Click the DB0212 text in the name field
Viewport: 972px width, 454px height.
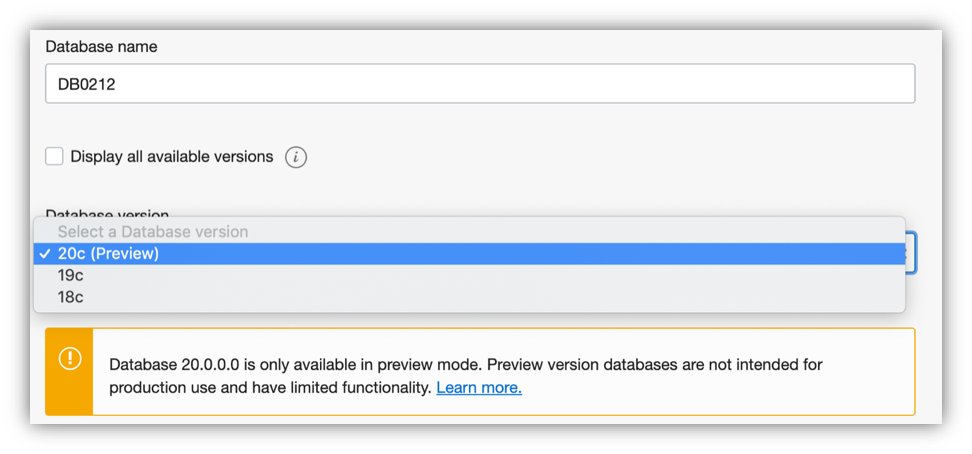(x=87, y=85)
